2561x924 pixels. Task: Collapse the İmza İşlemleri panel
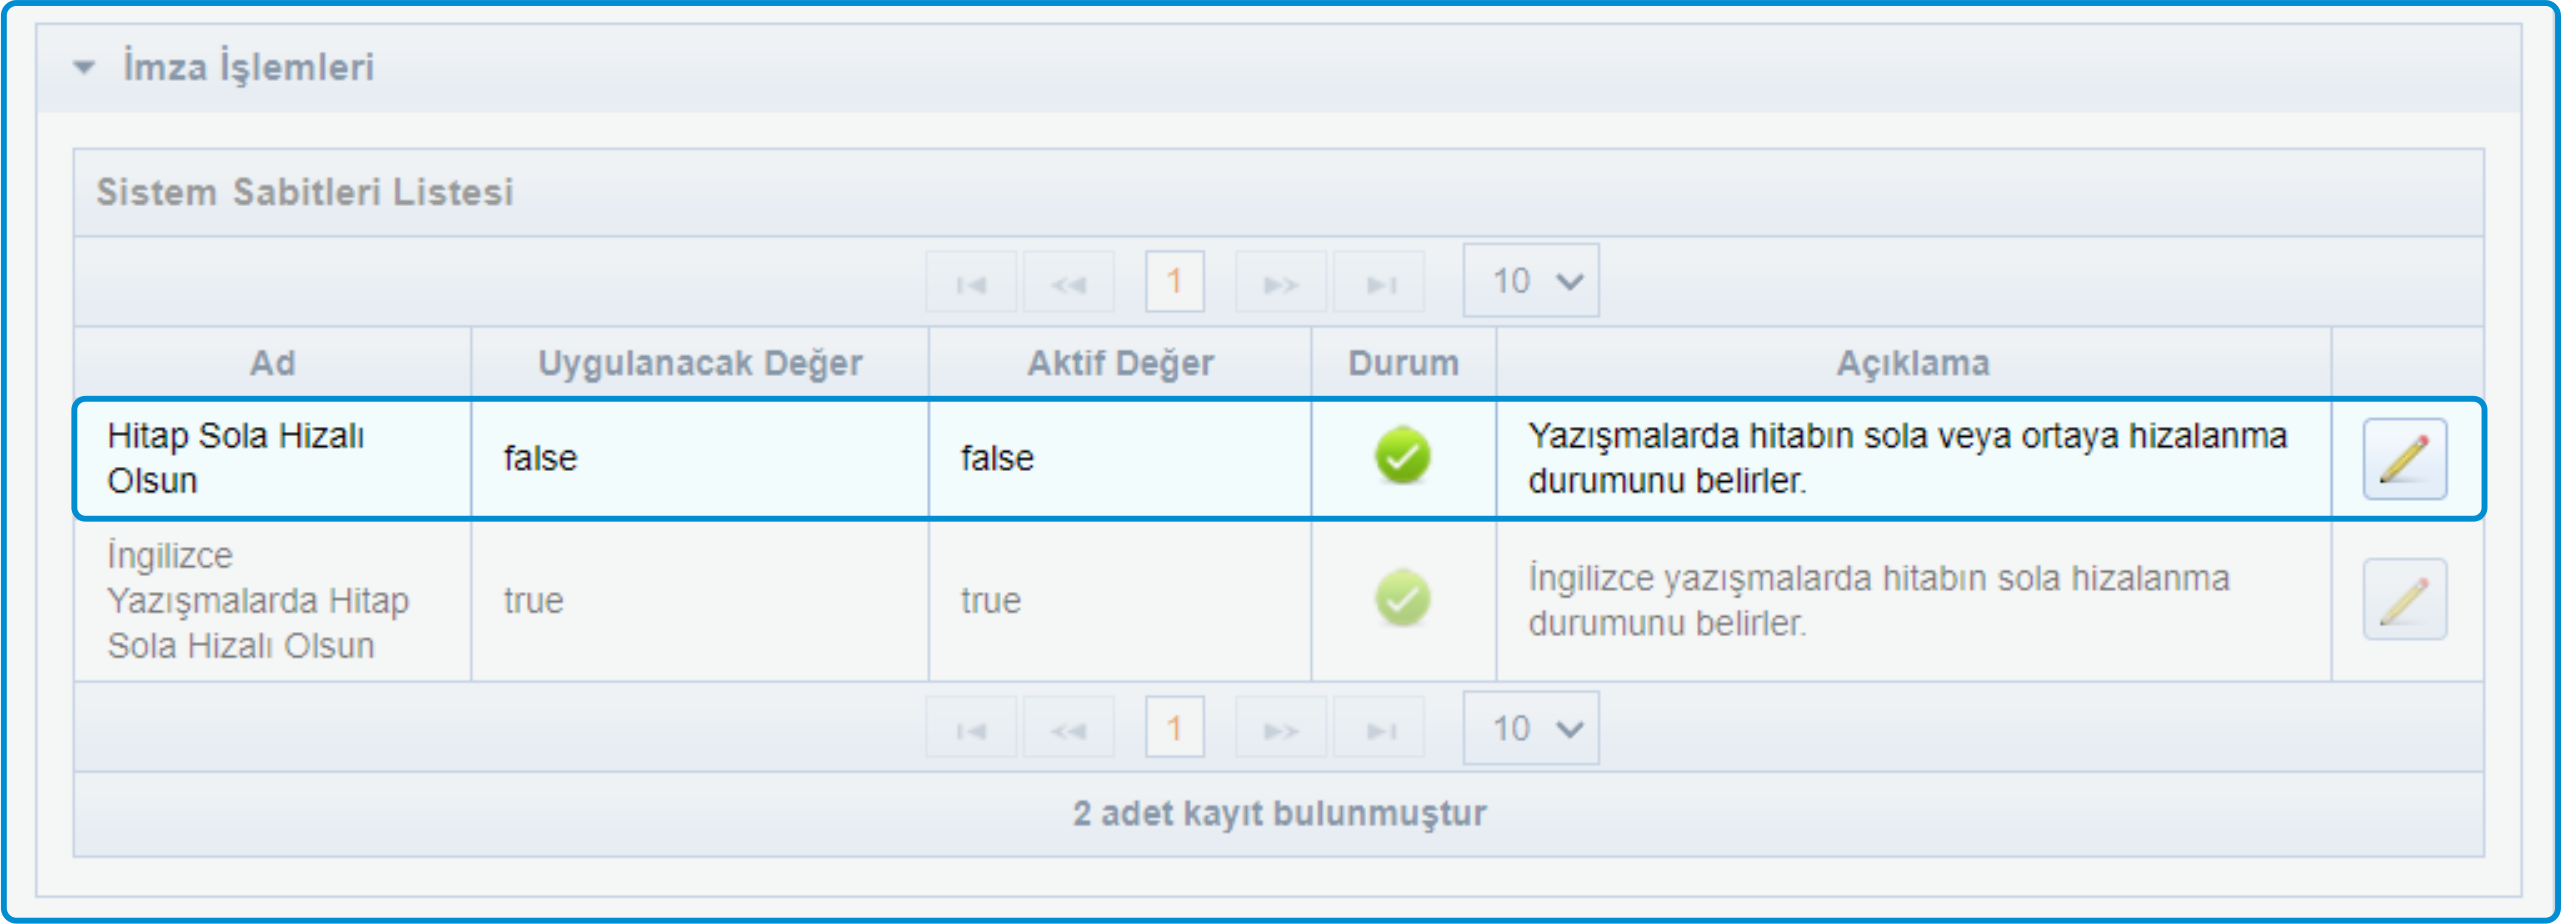pos(84,68)
